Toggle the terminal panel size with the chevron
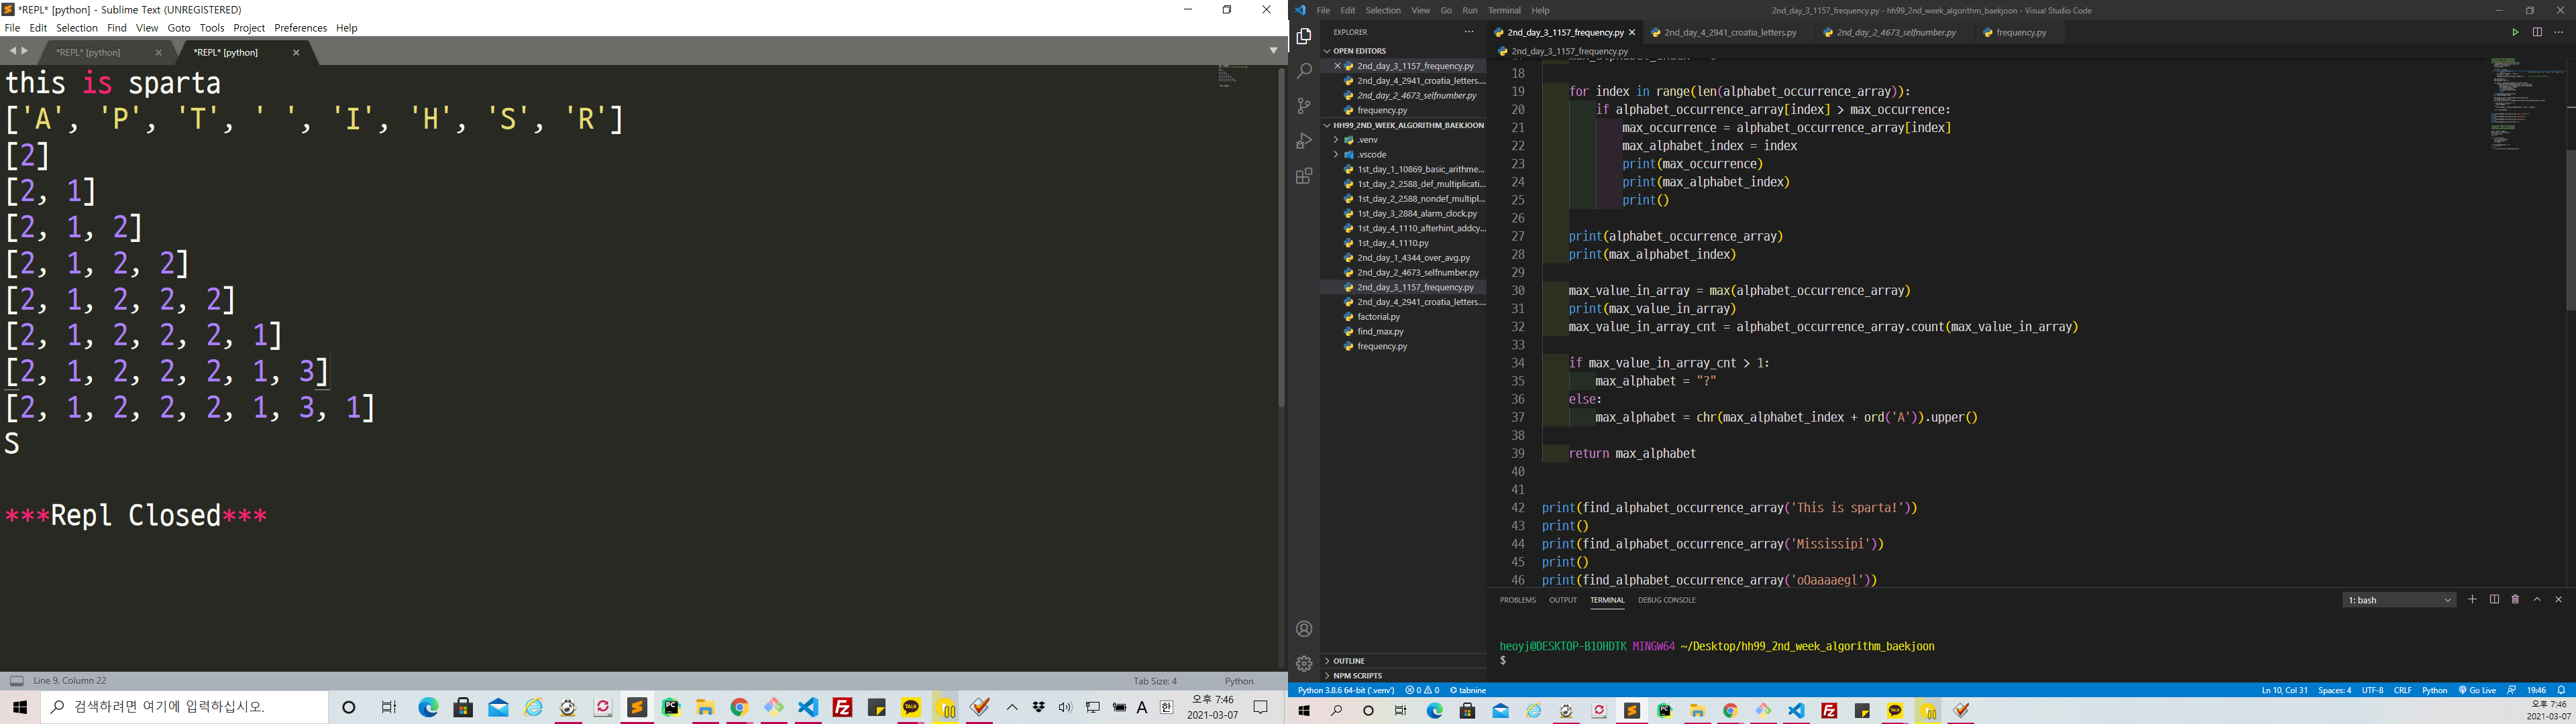 tap(2537, 600)
